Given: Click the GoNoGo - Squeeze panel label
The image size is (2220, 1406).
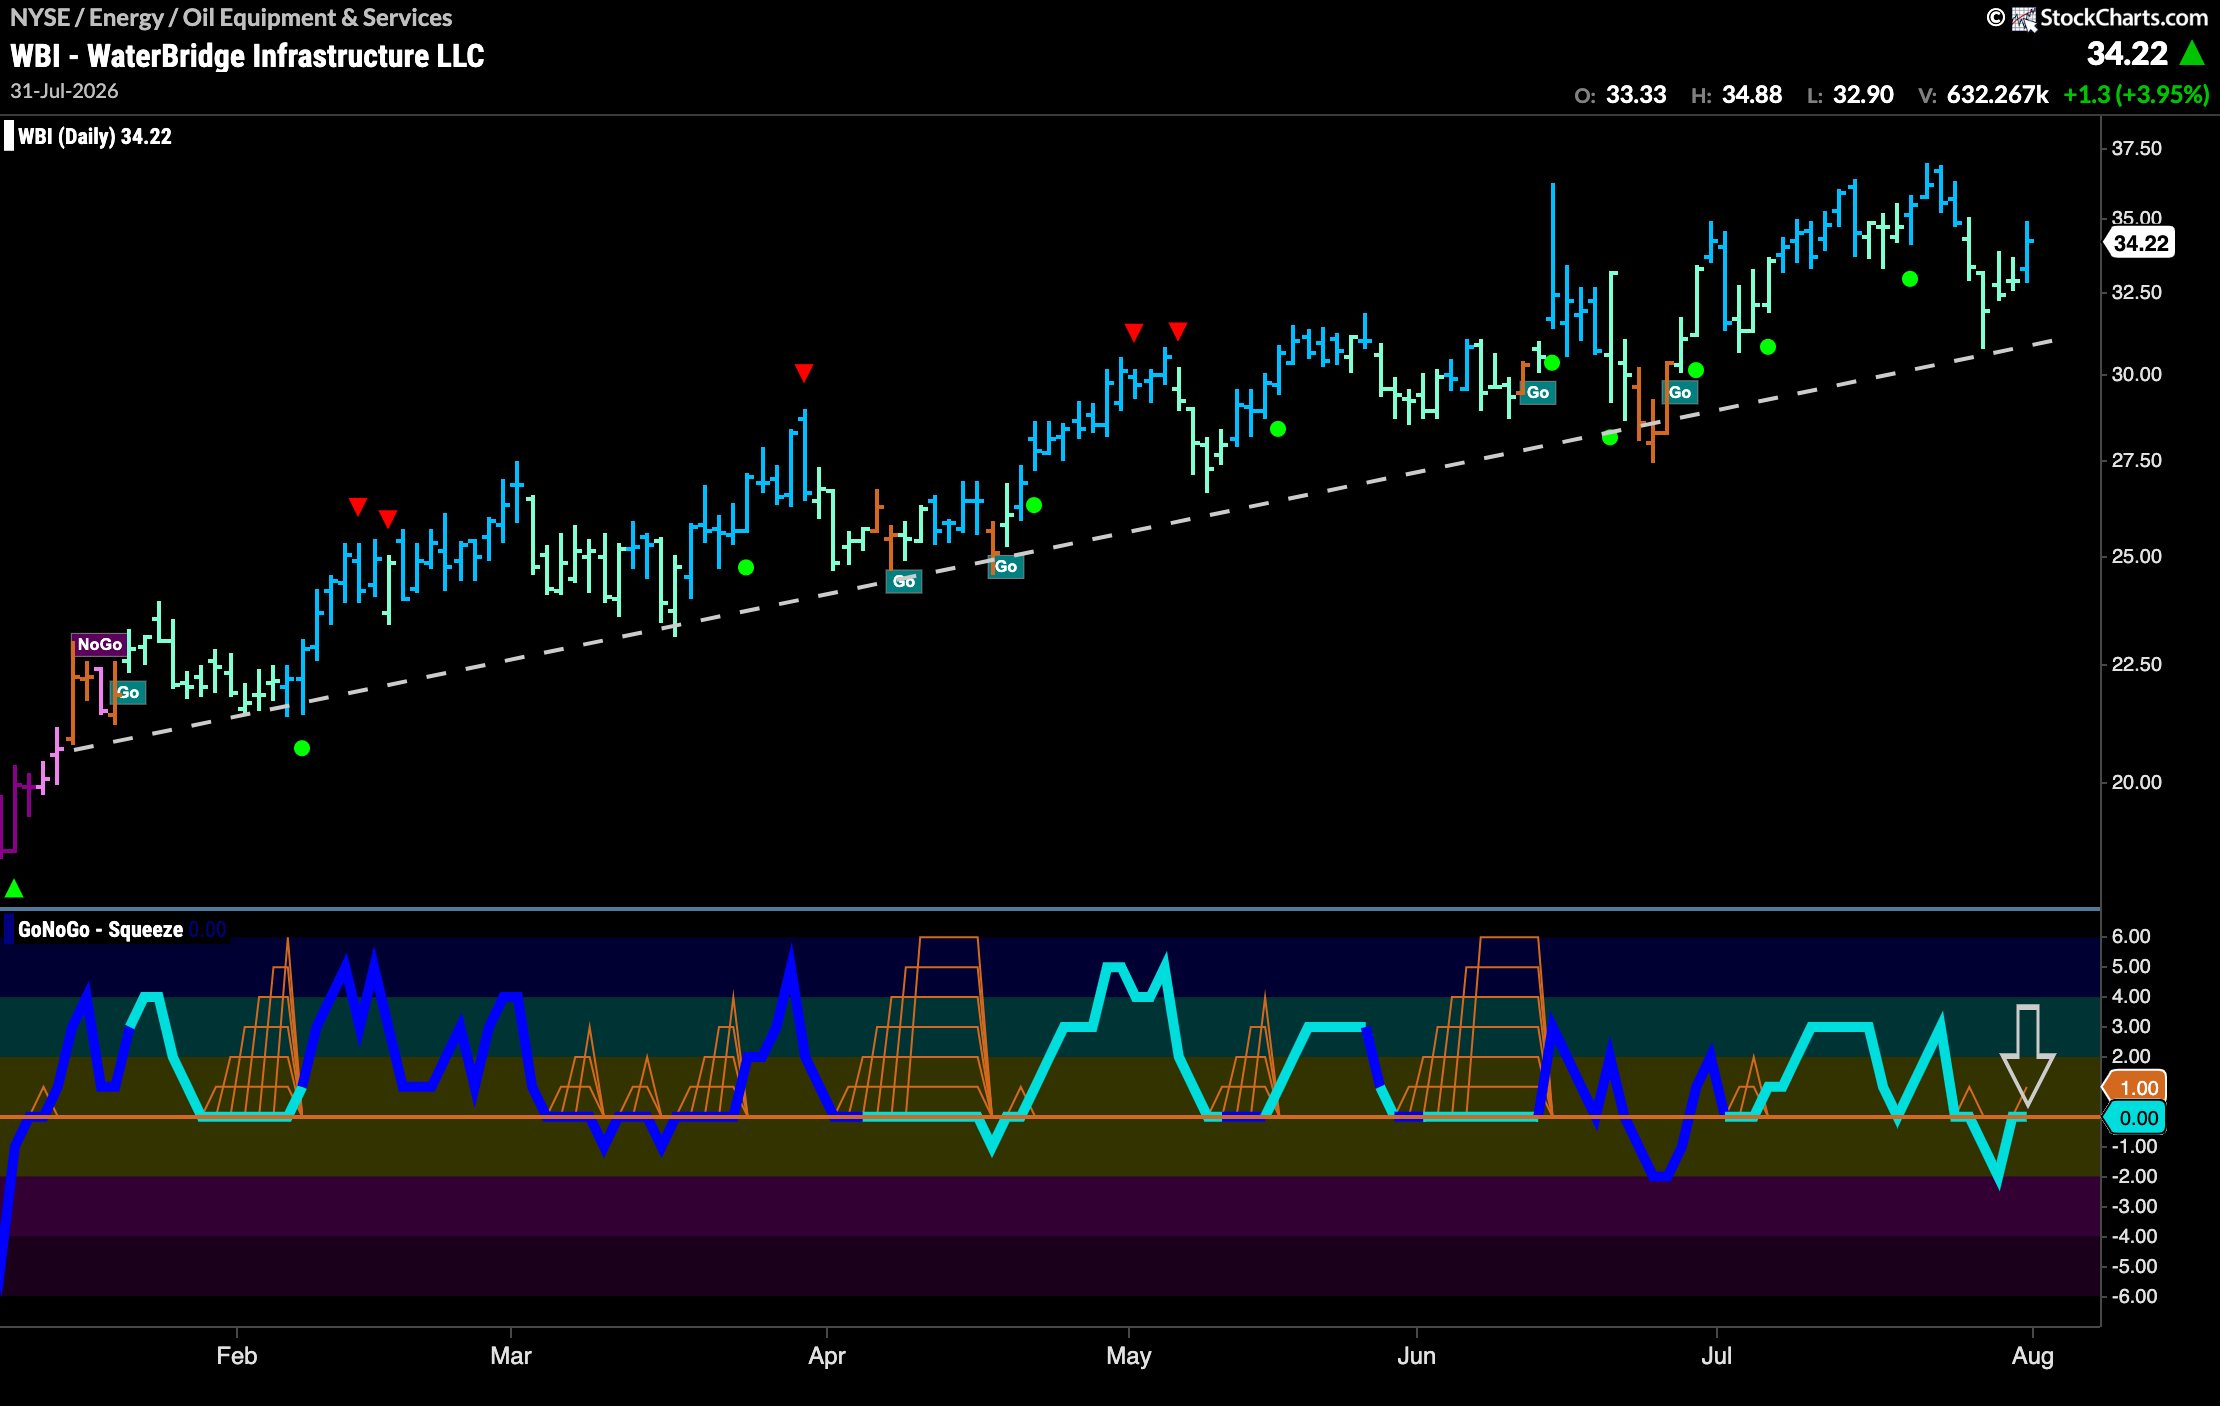Looking at the screenshot, I should pyautogui.click(x=100, y=929).
